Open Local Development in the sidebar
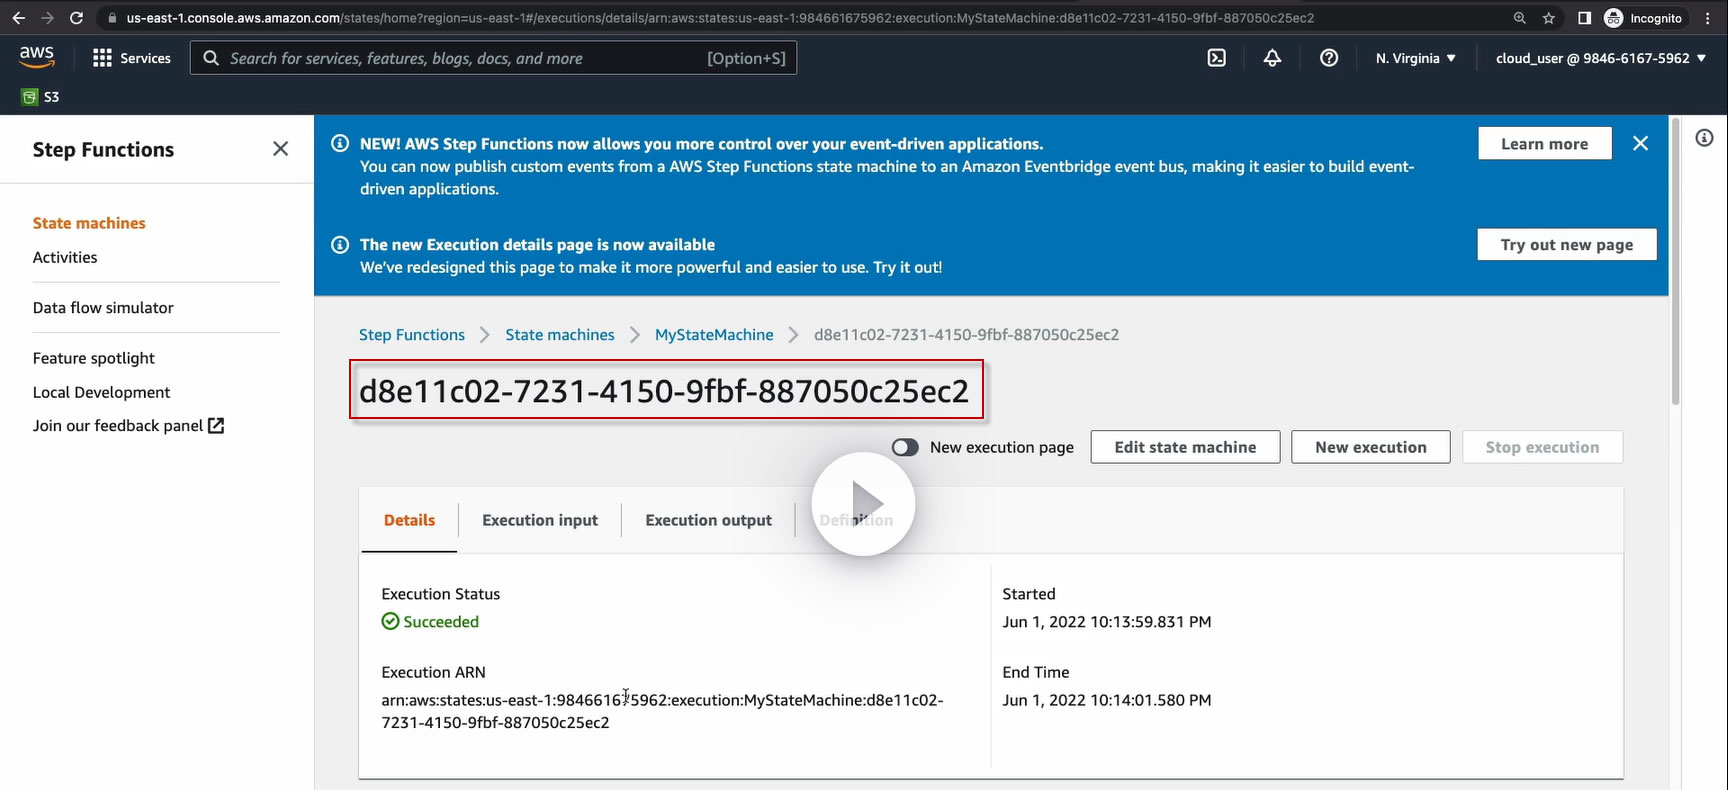 tap(101, 392)
